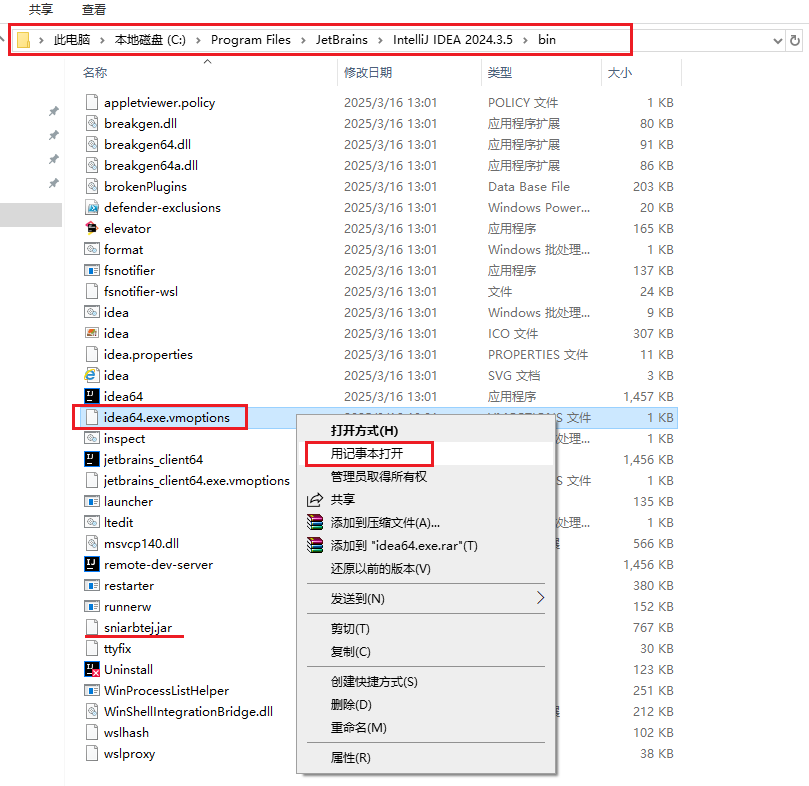Image resolution: width=809 pixels, height=786 pixels.
Task: Navigate to 此电脑 breadcrumb
Action: pyautogui.click(x=72, y=40)
